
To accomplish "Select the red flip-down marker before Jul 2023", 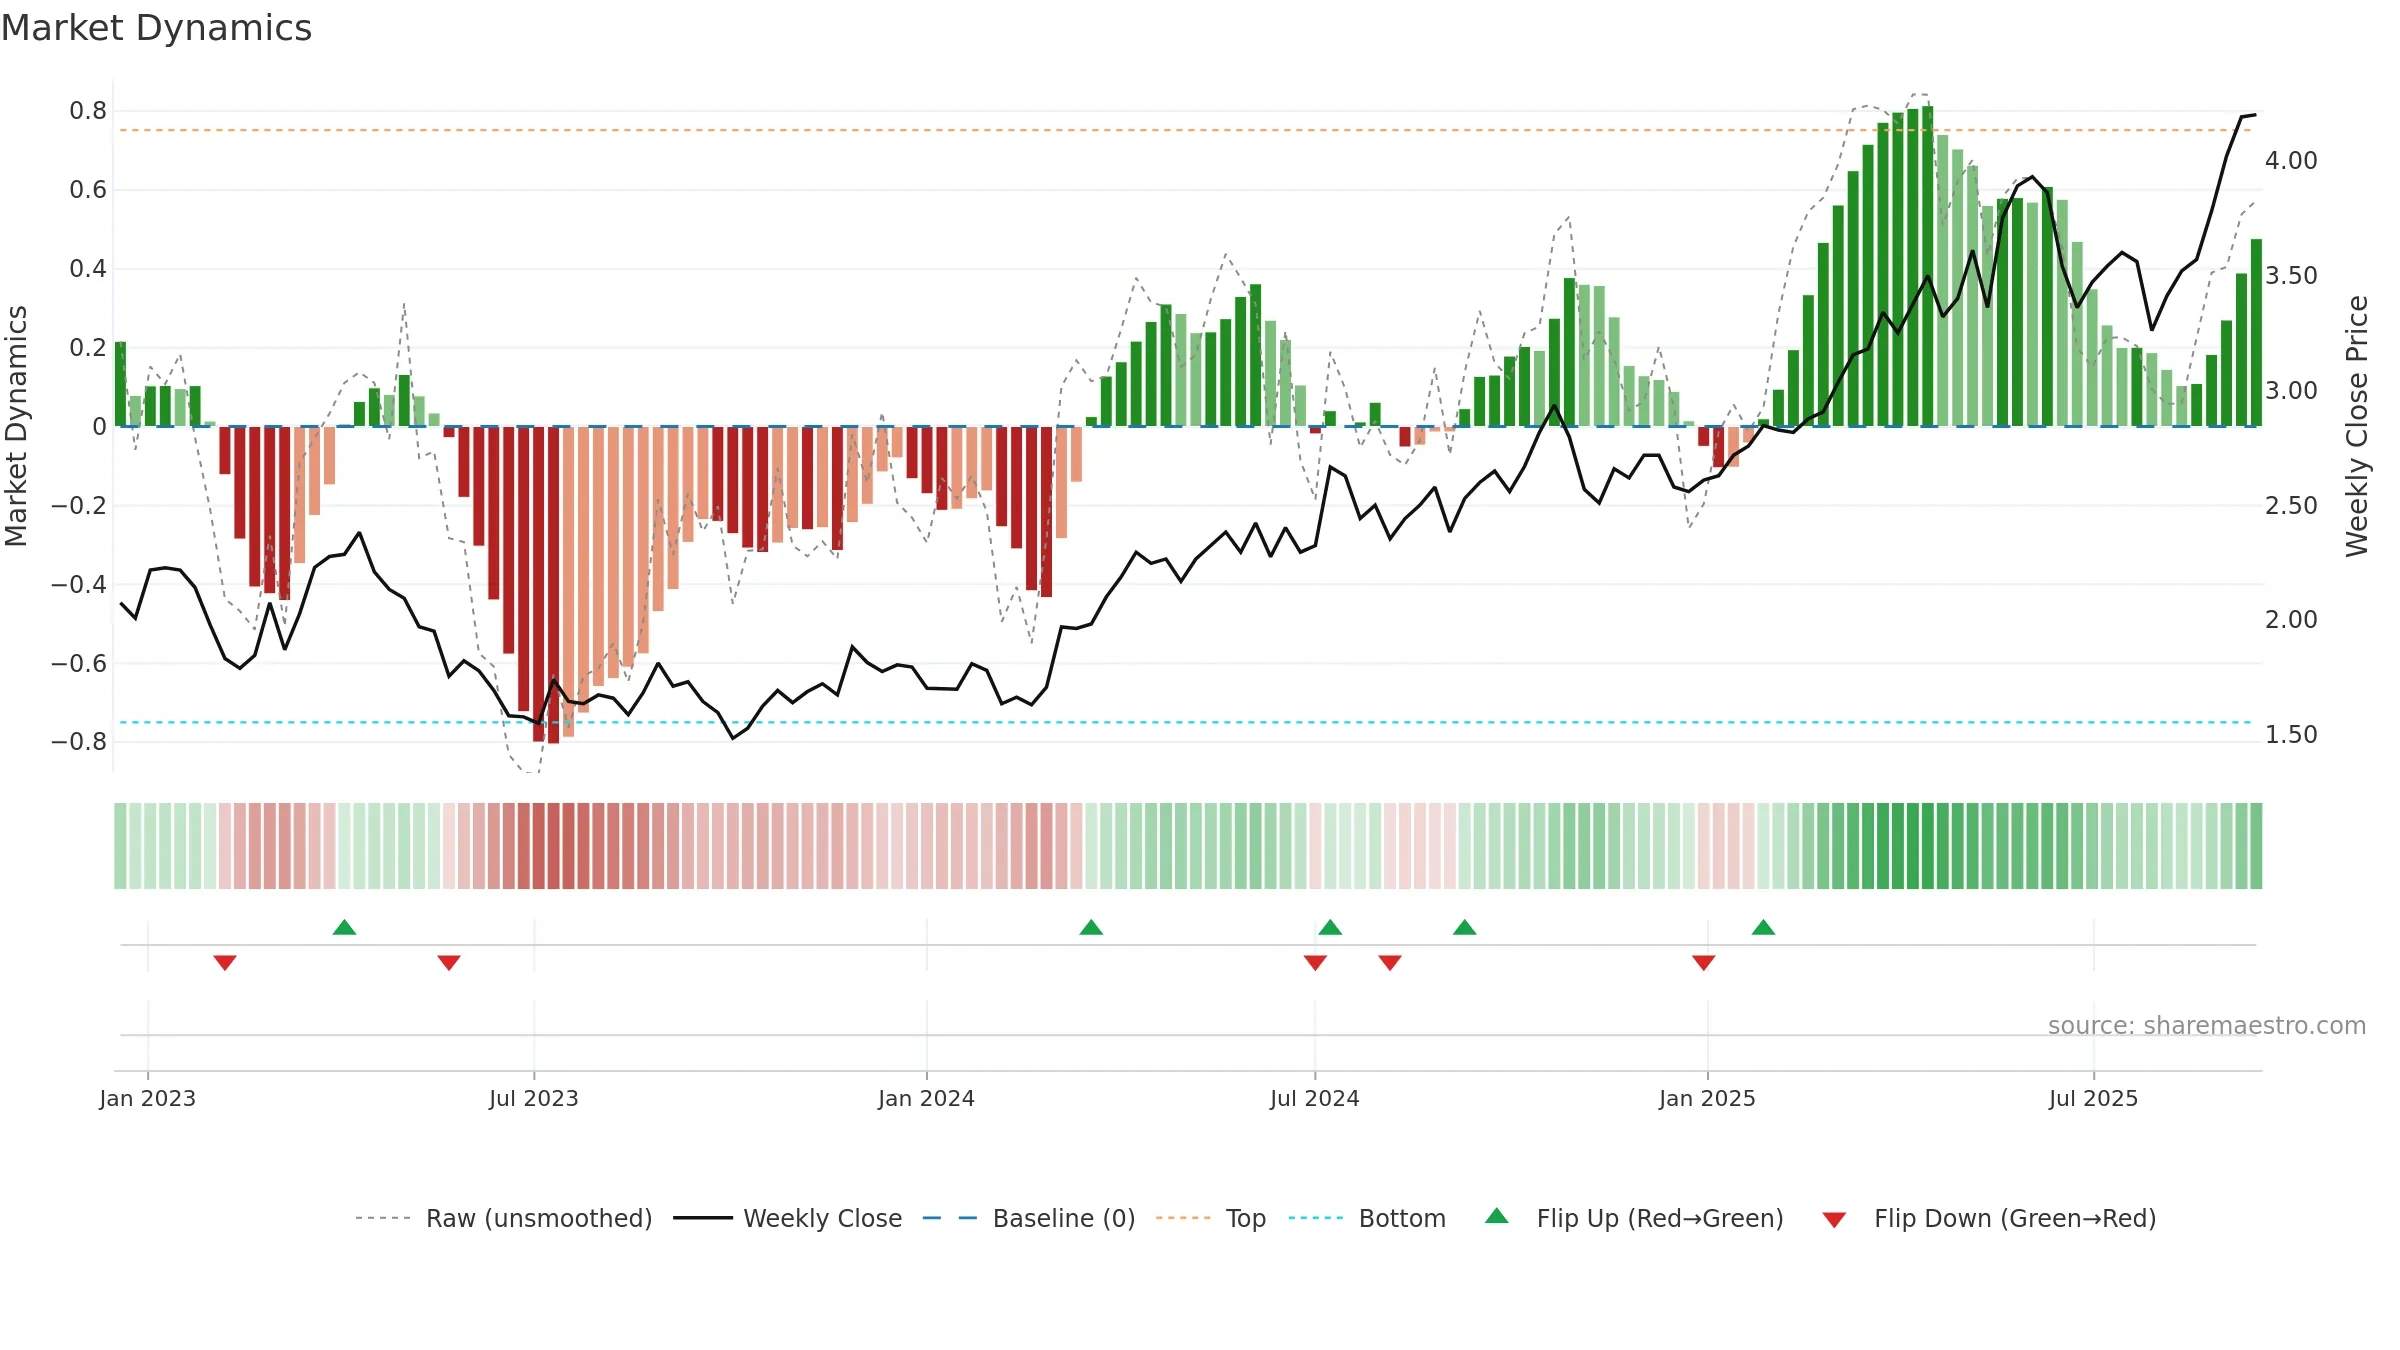I will pos(449,963).
